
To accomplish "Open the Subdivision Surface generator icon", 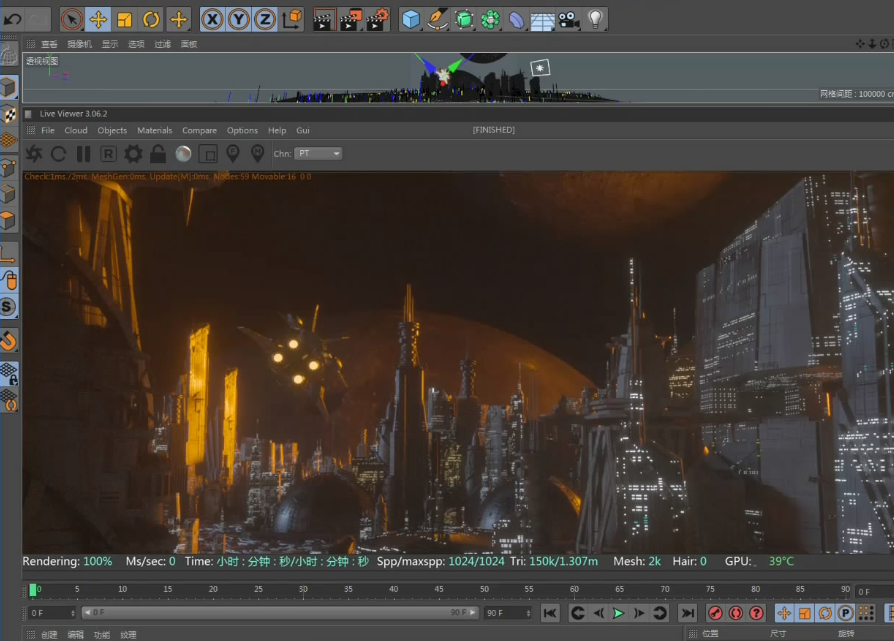I will 464,19.
